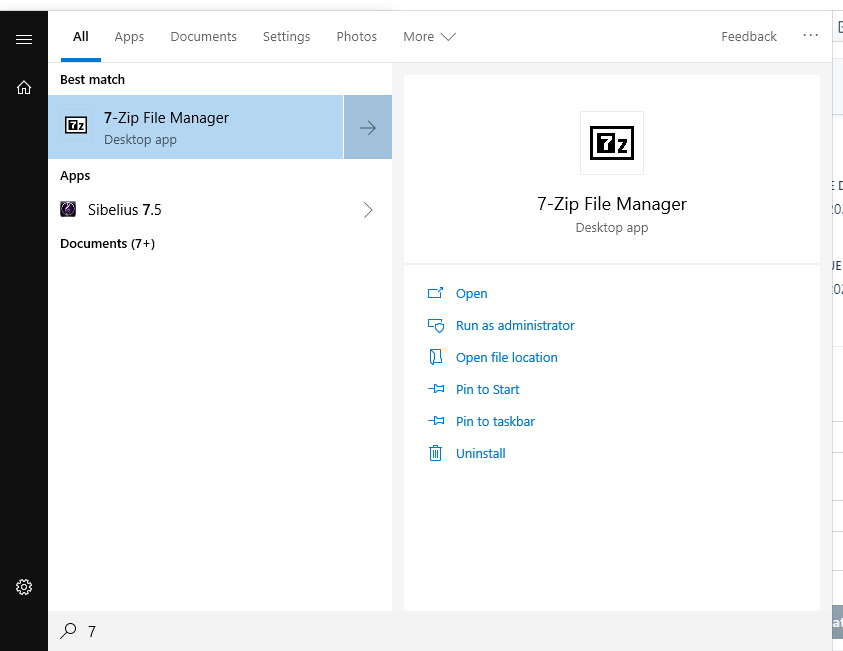The width and height of the screenshot is (843, 651).
Task: Click the search input field containing 7
Action: [x=440, y=631]
